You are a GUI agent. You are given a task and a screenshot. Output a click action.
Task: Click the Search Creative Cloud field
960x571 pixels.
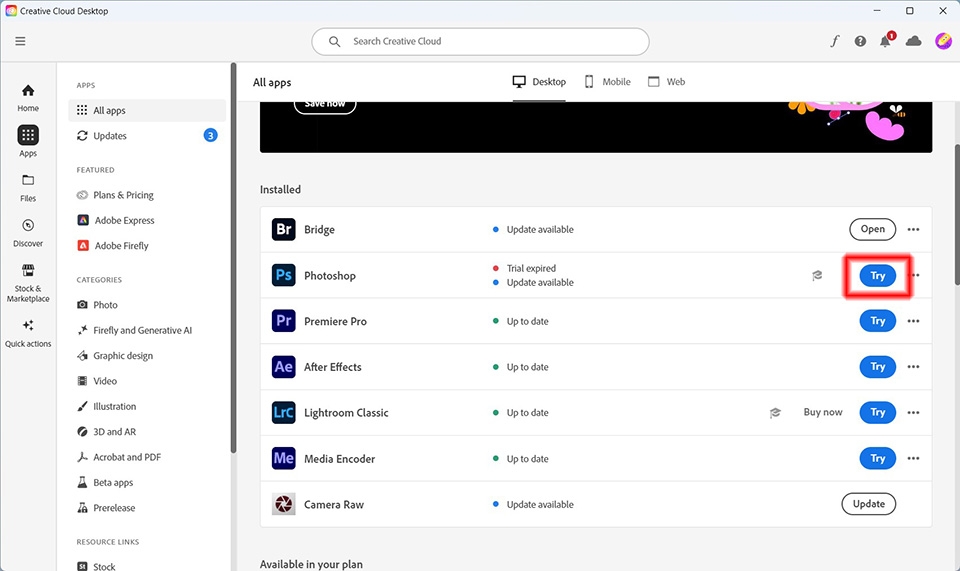480,41
